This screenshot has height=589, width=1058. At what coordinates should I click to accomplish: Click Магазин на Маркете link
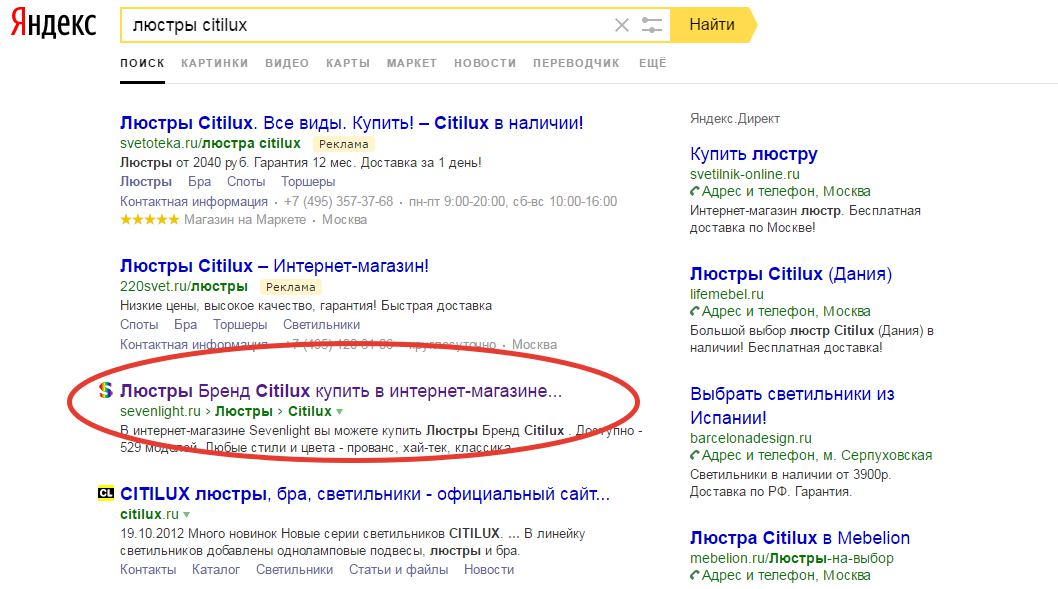click(x=245, y=219)
